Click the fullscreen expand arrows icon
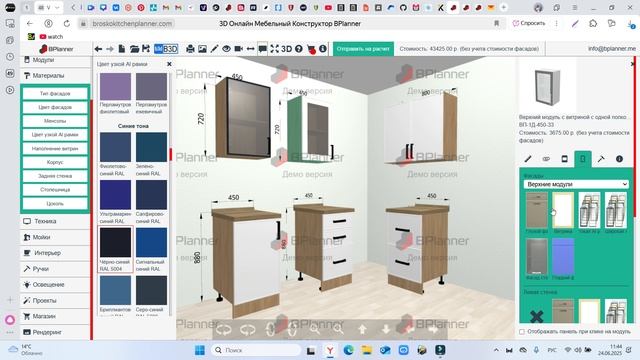Screen dimensions: 640x360 point(274,49)
